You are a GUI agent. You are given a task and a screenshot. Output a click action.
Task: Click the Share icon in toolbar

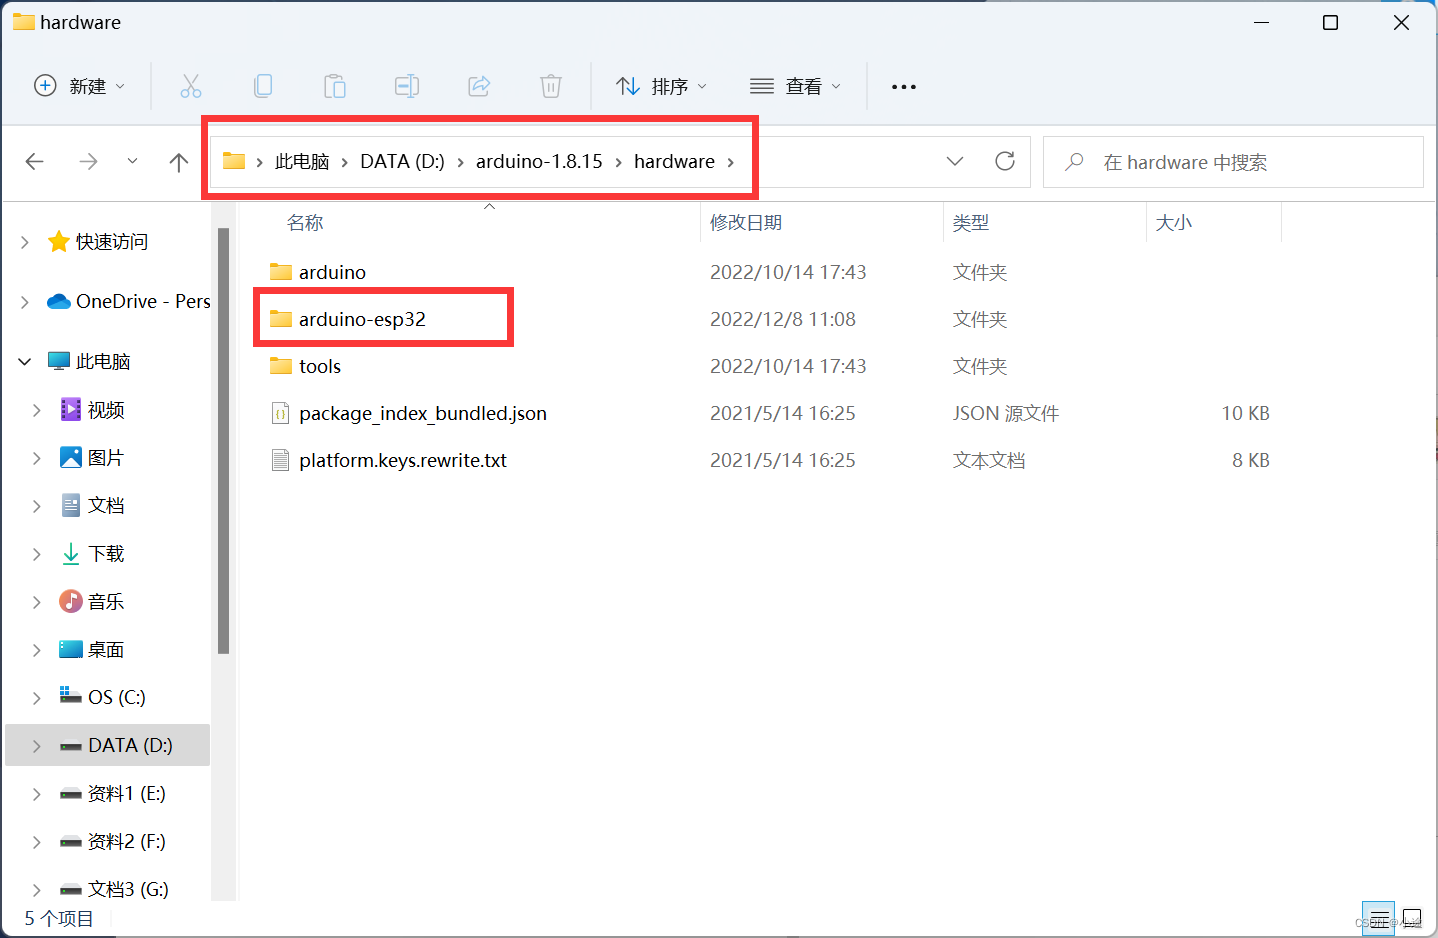pos(479,86)
